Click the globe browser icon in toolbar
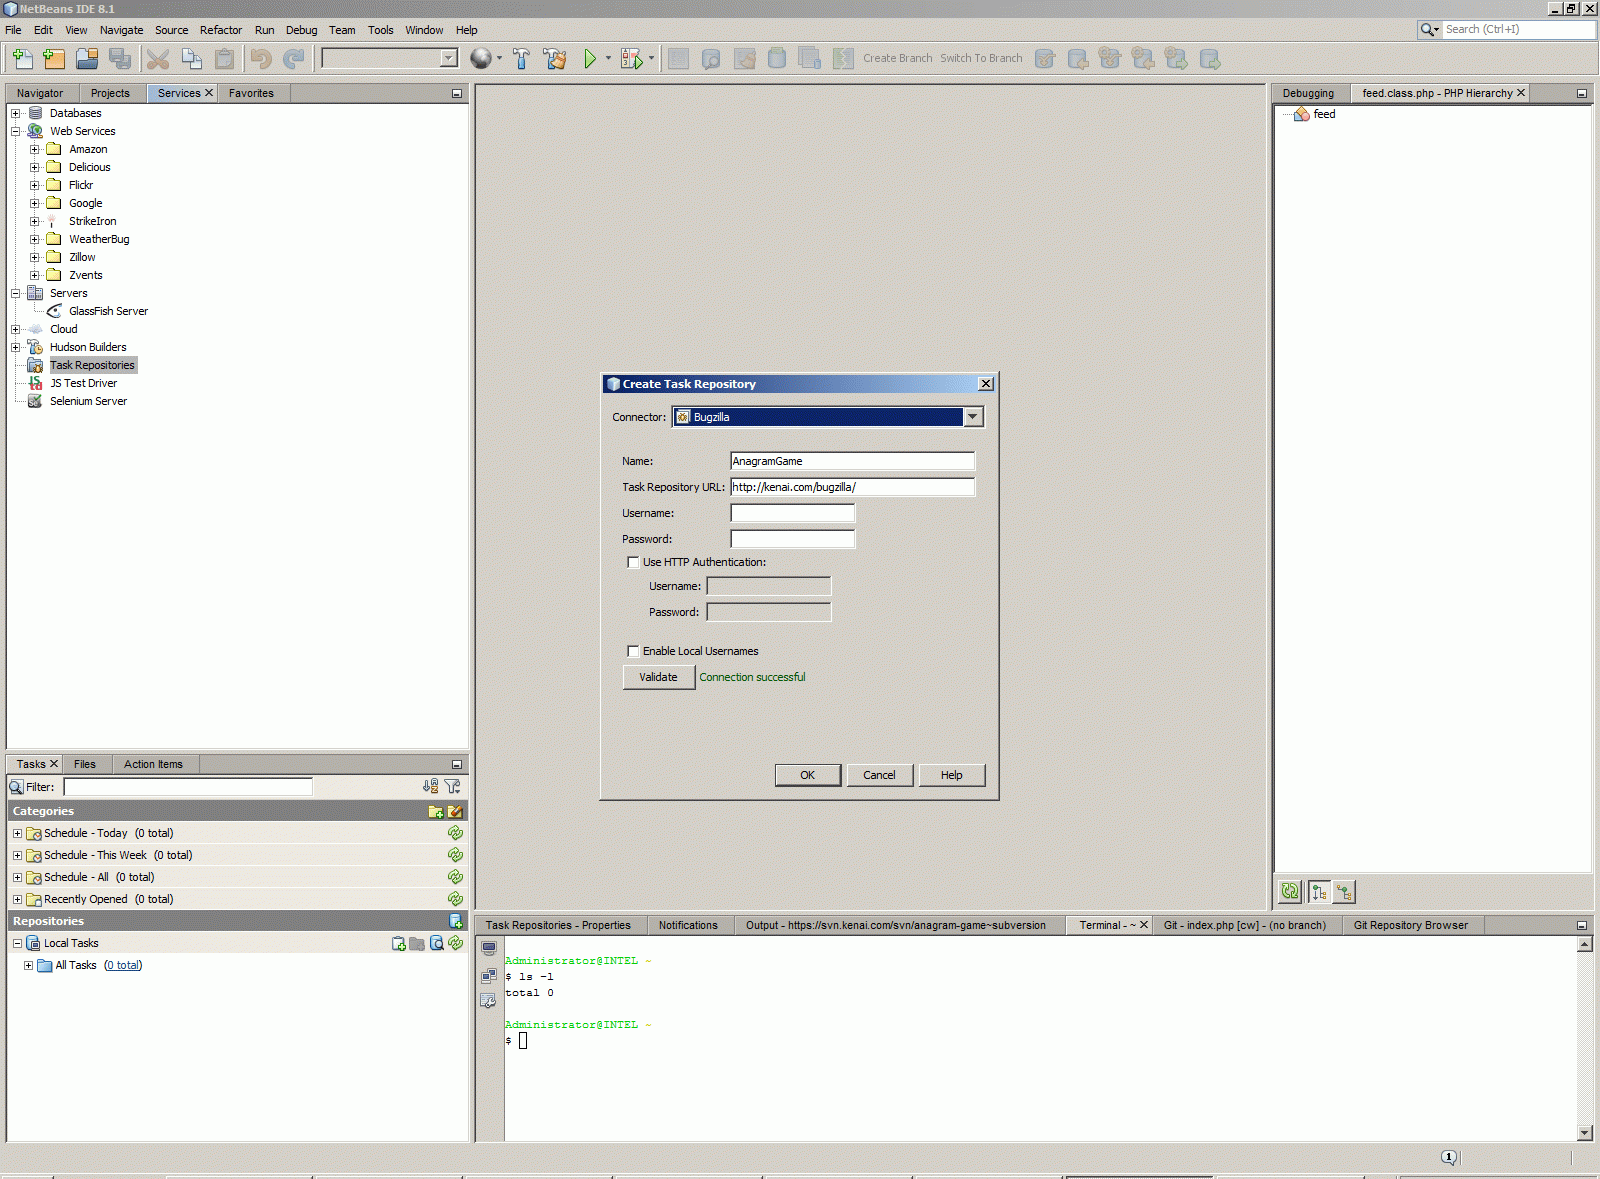1600x1179 pixels. point(481,59)
